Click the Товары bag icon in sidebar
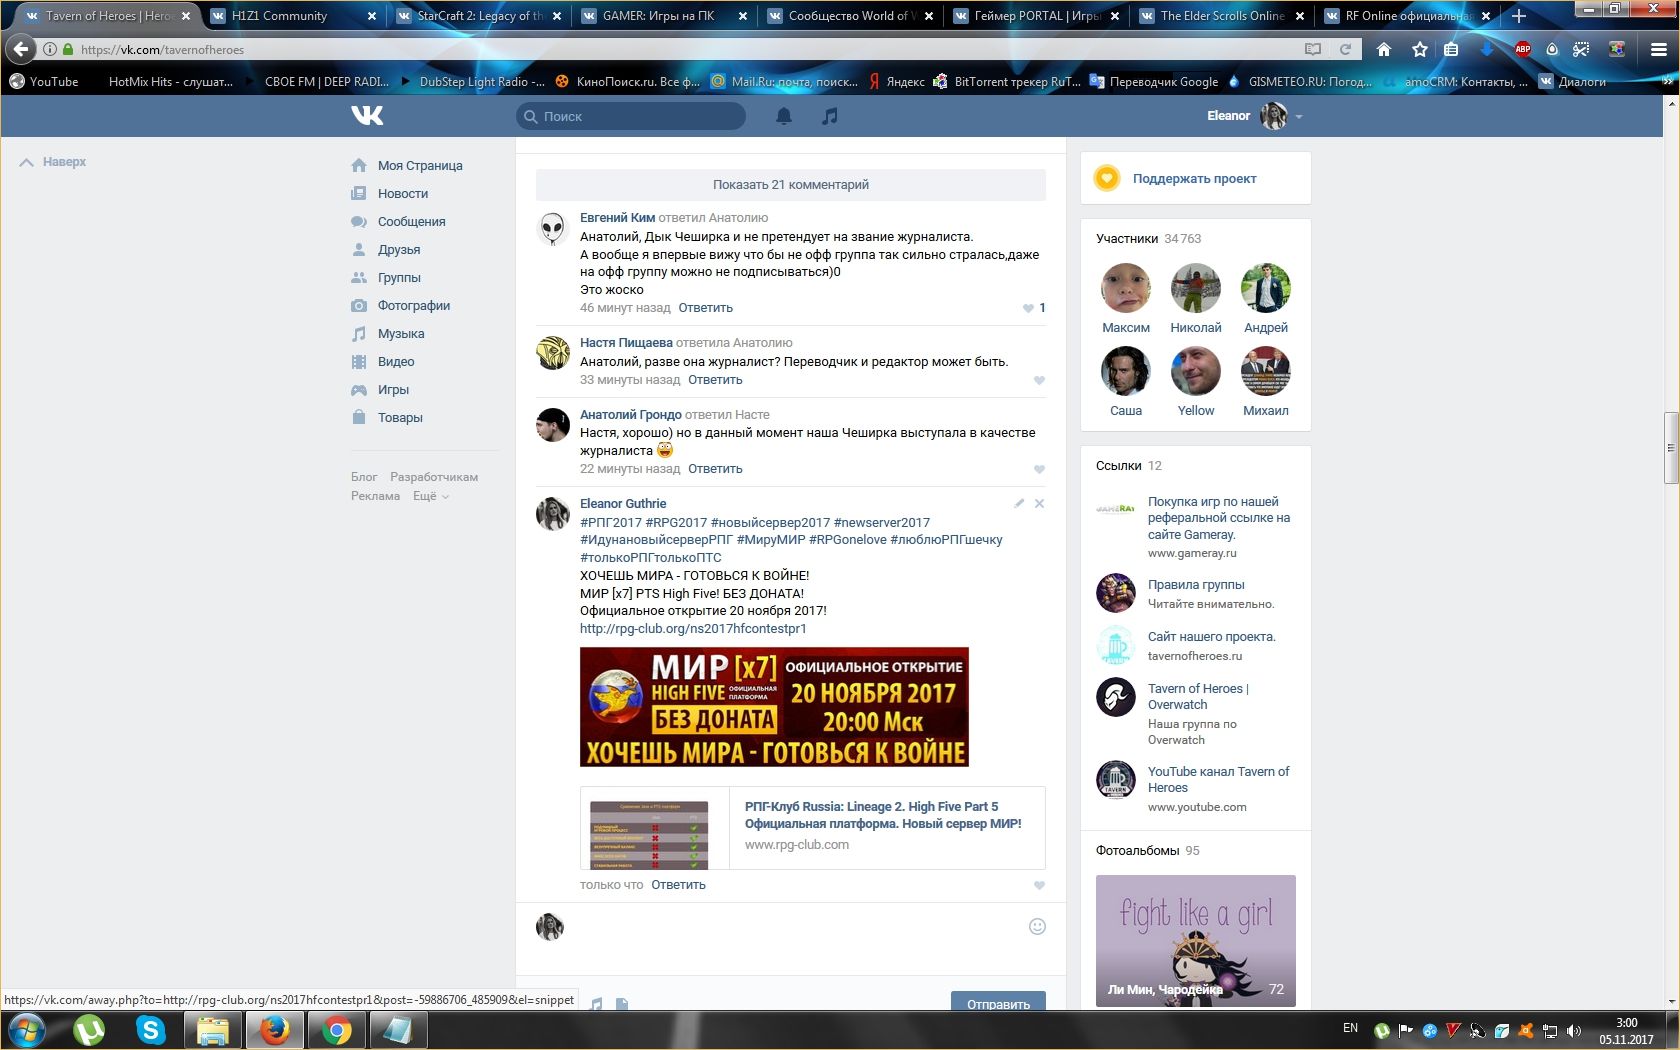The width and height of the screenshot is (1680, 1050). coord(359,418)
